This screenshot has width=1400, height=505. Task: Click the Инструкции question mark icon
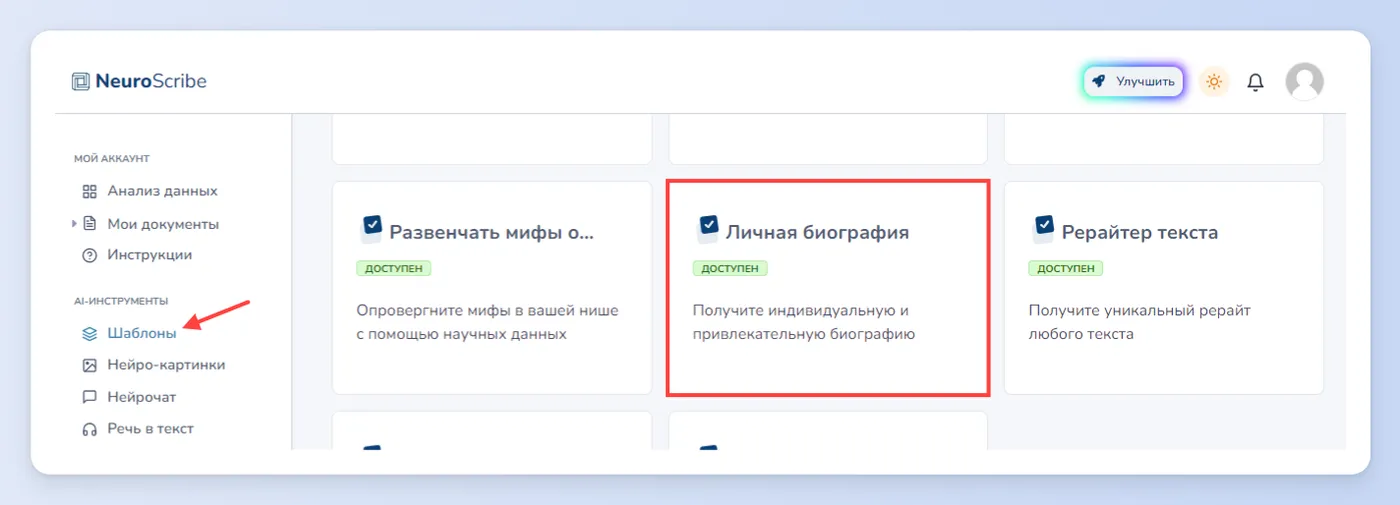(x=89, y=255)
